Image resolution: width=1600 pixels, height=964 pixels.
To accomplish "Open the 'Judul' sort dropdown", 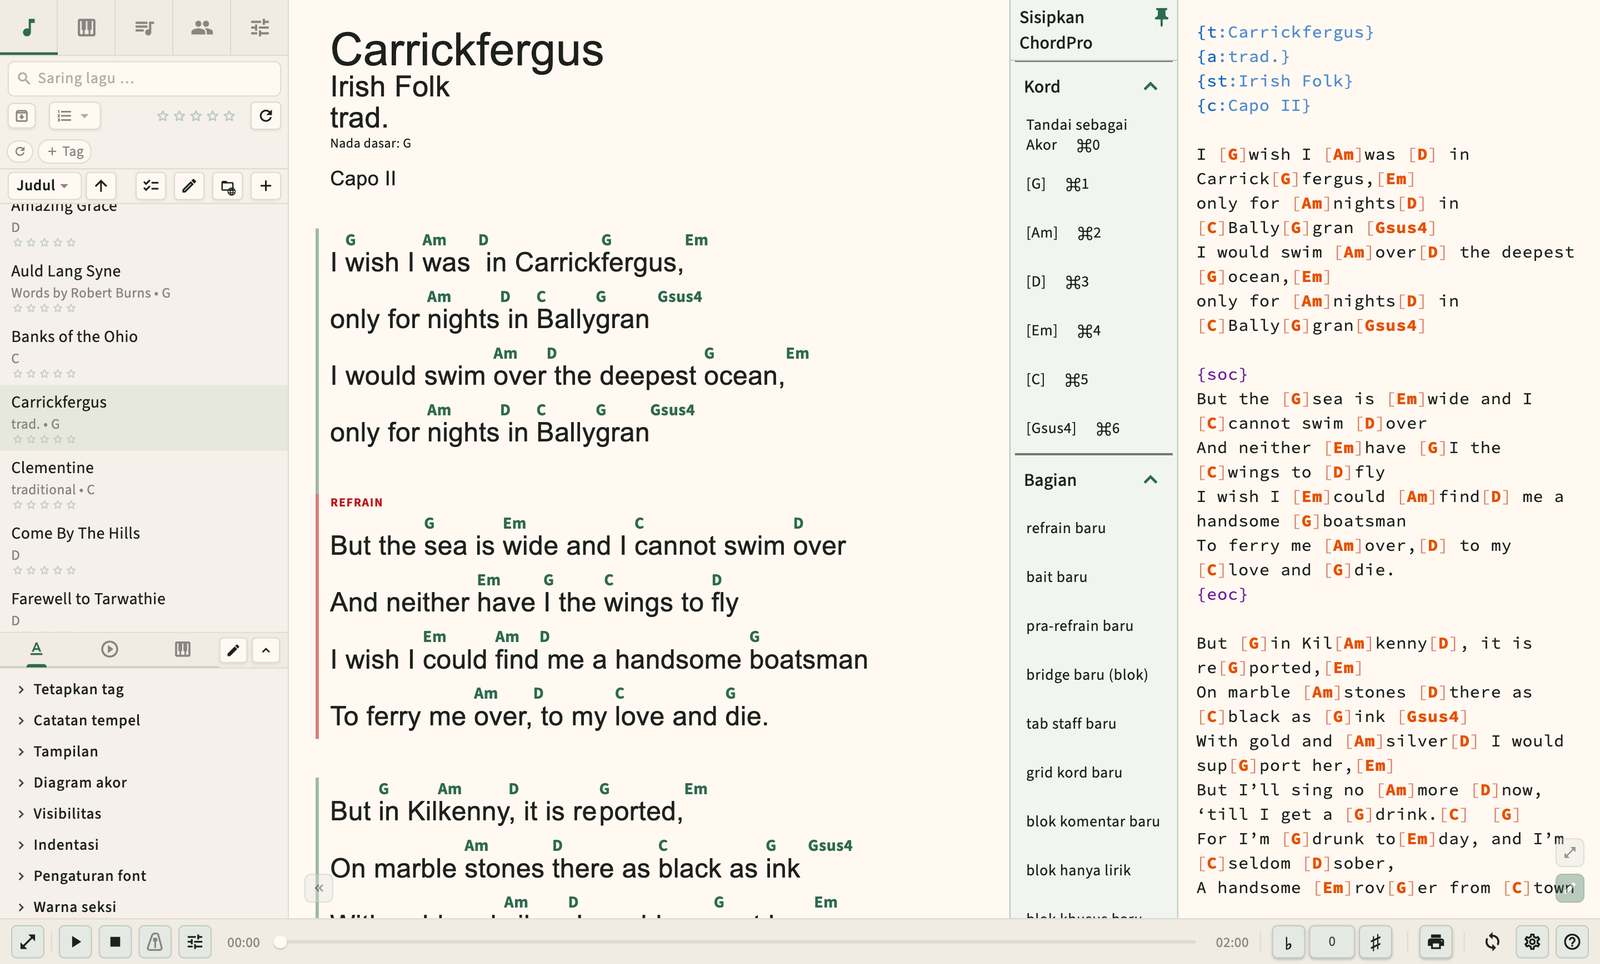I will (43, 185).
